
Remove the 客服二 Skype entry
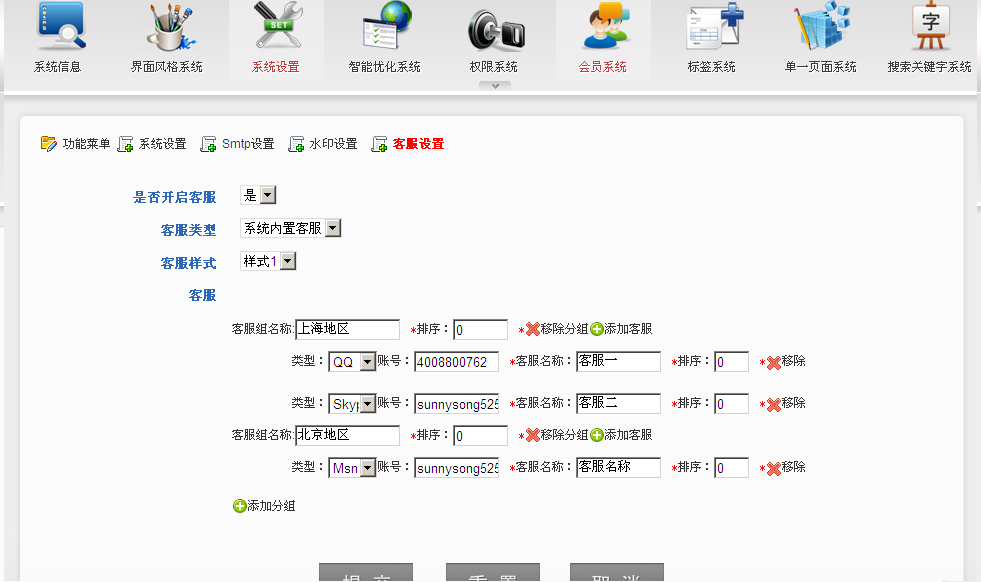(x=773, y=404)
